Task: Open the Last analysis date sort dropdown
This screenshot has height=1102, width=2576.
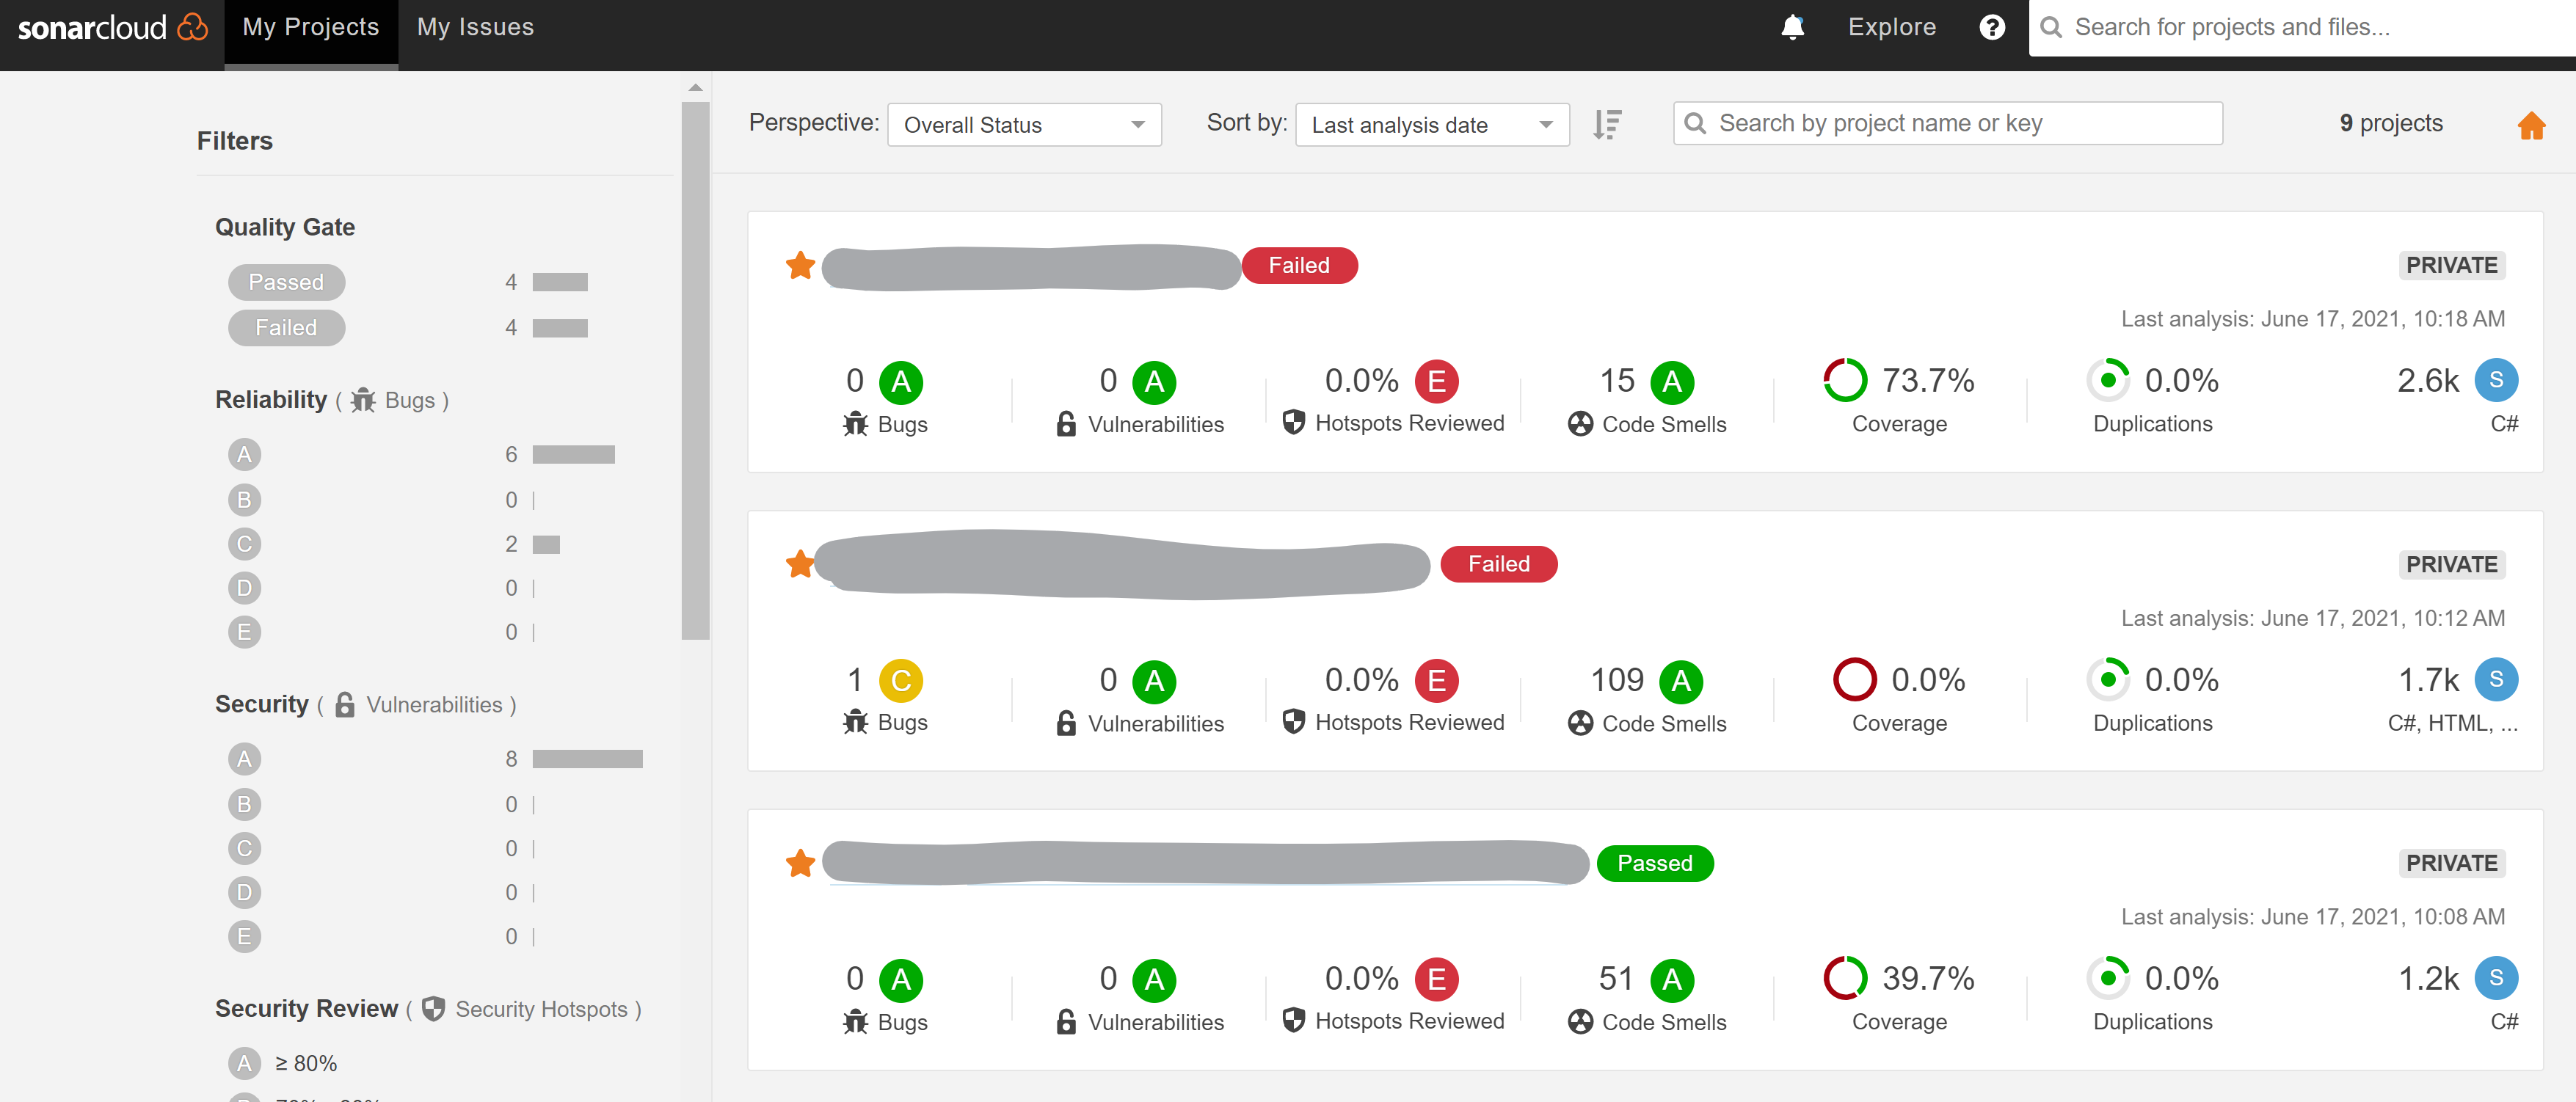Action: [1432, 124]
